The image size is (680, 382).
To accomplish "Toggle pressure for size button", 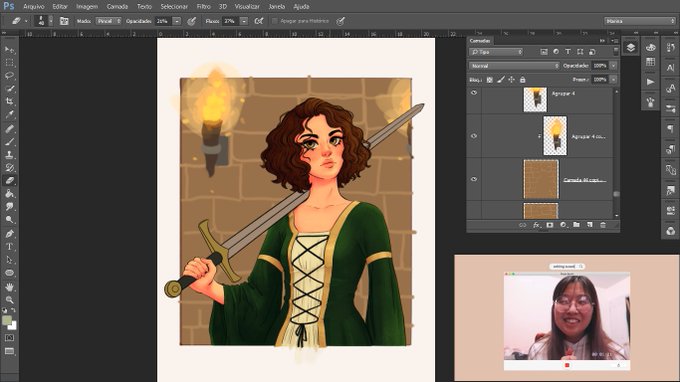I will tap(340, 21).
